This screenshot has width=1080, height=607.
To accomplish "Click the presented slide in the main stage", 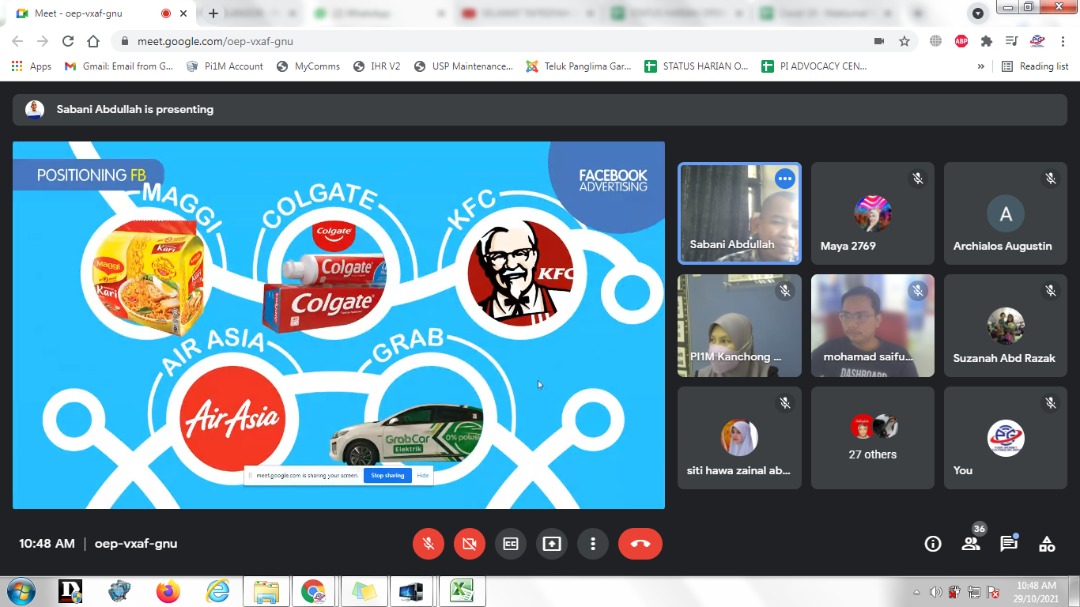I will [x=339, y=325].
